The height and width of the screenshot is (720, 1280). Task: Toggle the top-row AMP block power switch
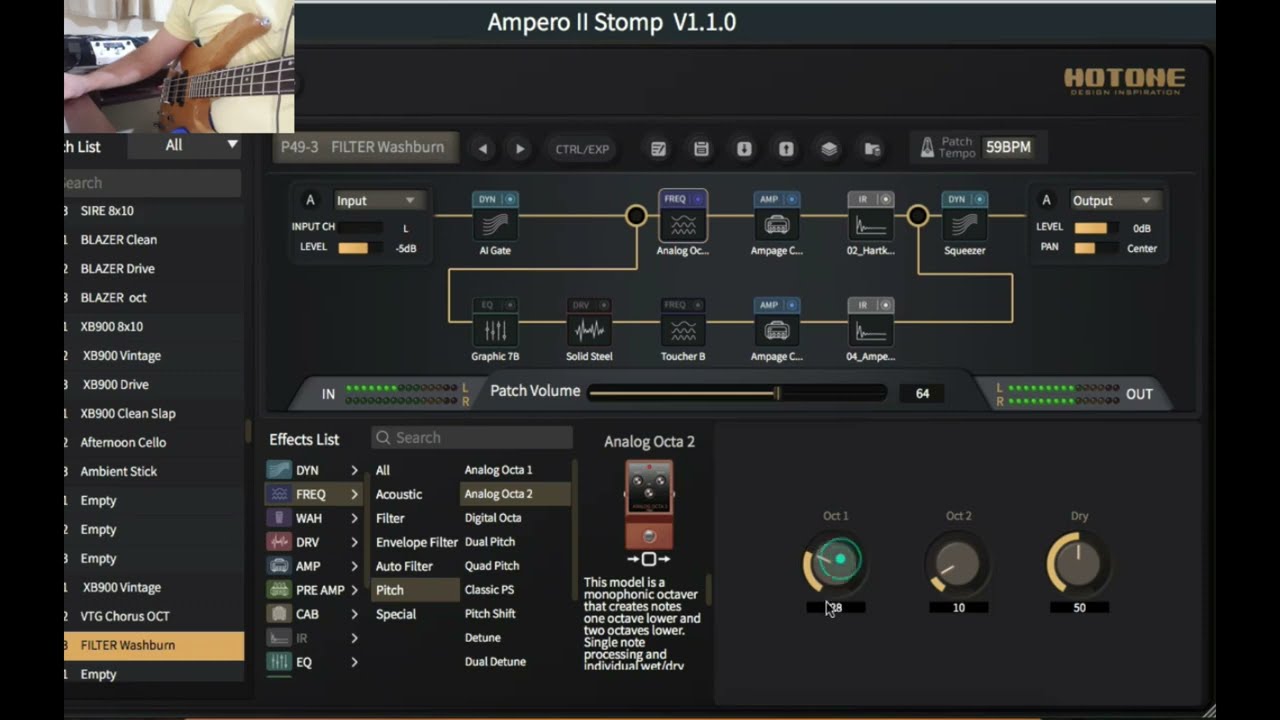point(792,199)
